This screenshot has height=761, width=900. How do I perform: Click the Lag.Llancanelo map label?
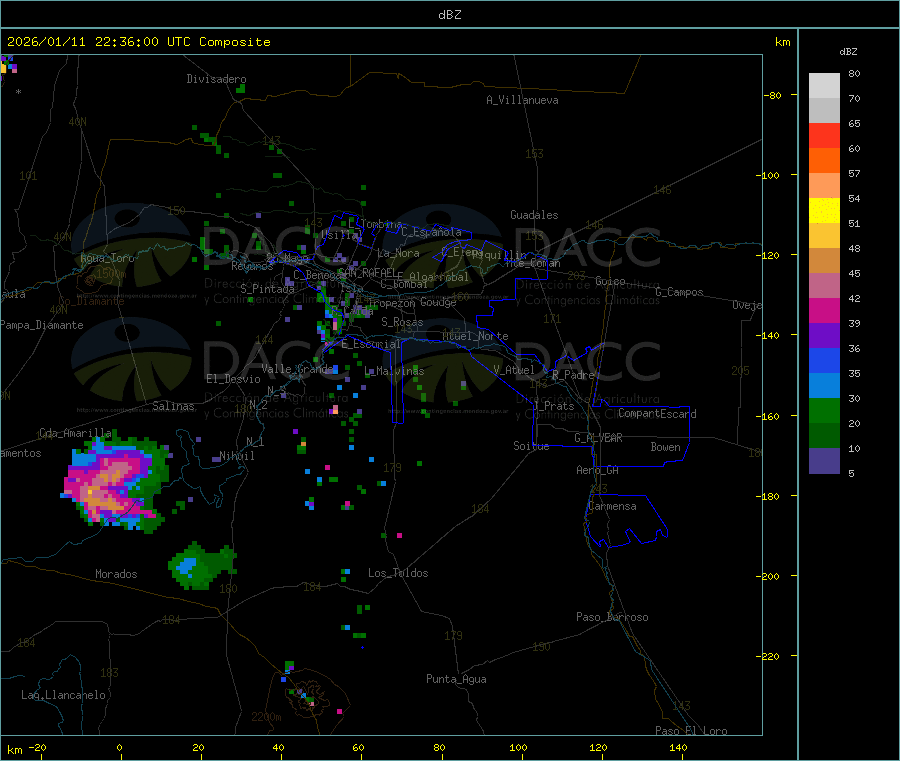(63, 695)
